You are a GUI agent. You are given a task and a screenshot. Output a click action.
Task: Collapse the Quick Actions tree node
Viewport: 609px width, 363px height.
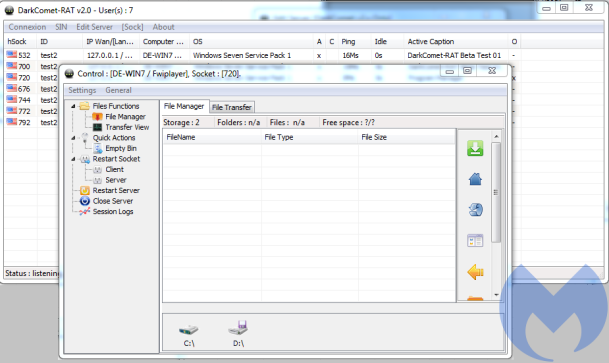click(x=73, y=138)
